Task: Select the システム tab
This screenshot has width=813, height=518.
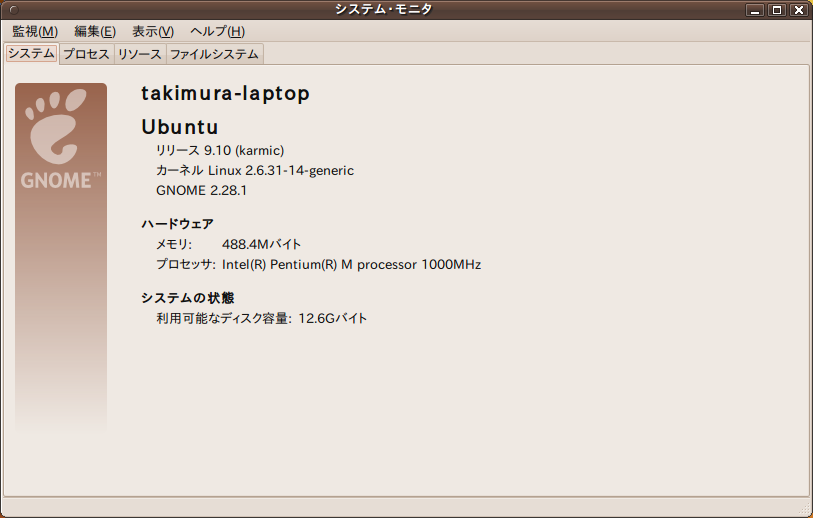Action: (x=31, y=53)
